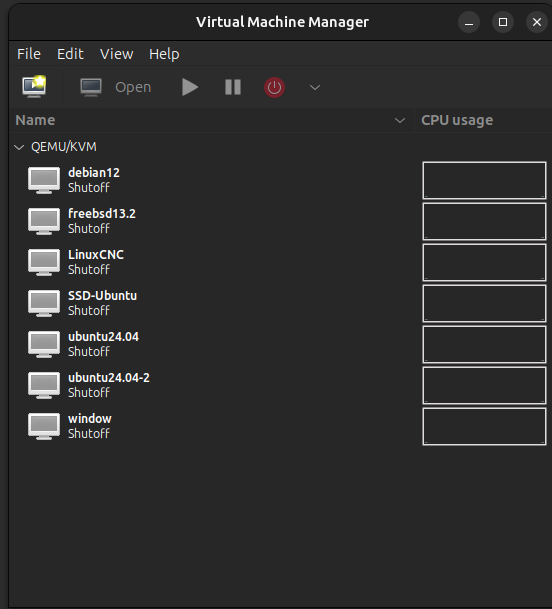This screenshot has height=609, width=552.
Task: Click the window VM CPU usage graph
Action: (484, 426)
